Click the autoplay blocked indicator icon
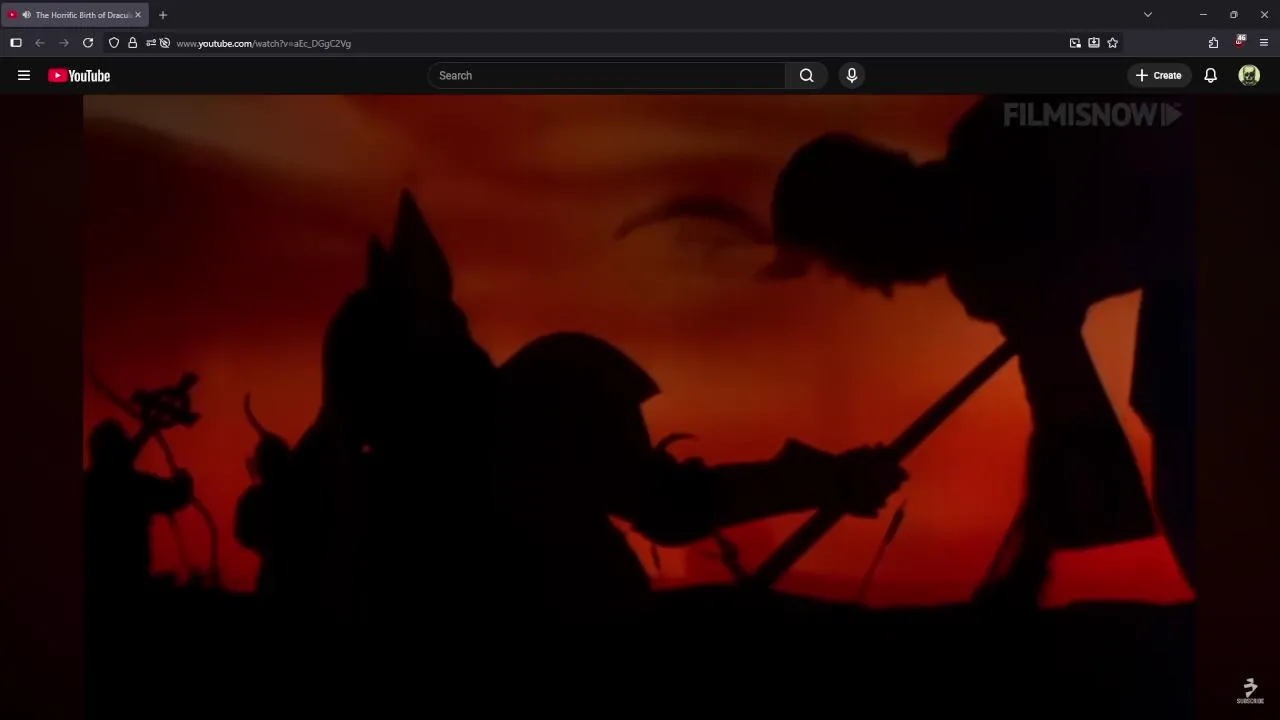This screenshot has width=1280, height=720. pyautogui.click(x=165, y=43)
